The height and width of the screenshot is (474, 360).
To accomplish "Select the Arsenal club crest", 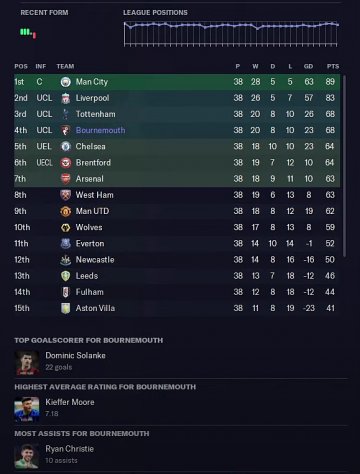I will click(x=66, y=179).
